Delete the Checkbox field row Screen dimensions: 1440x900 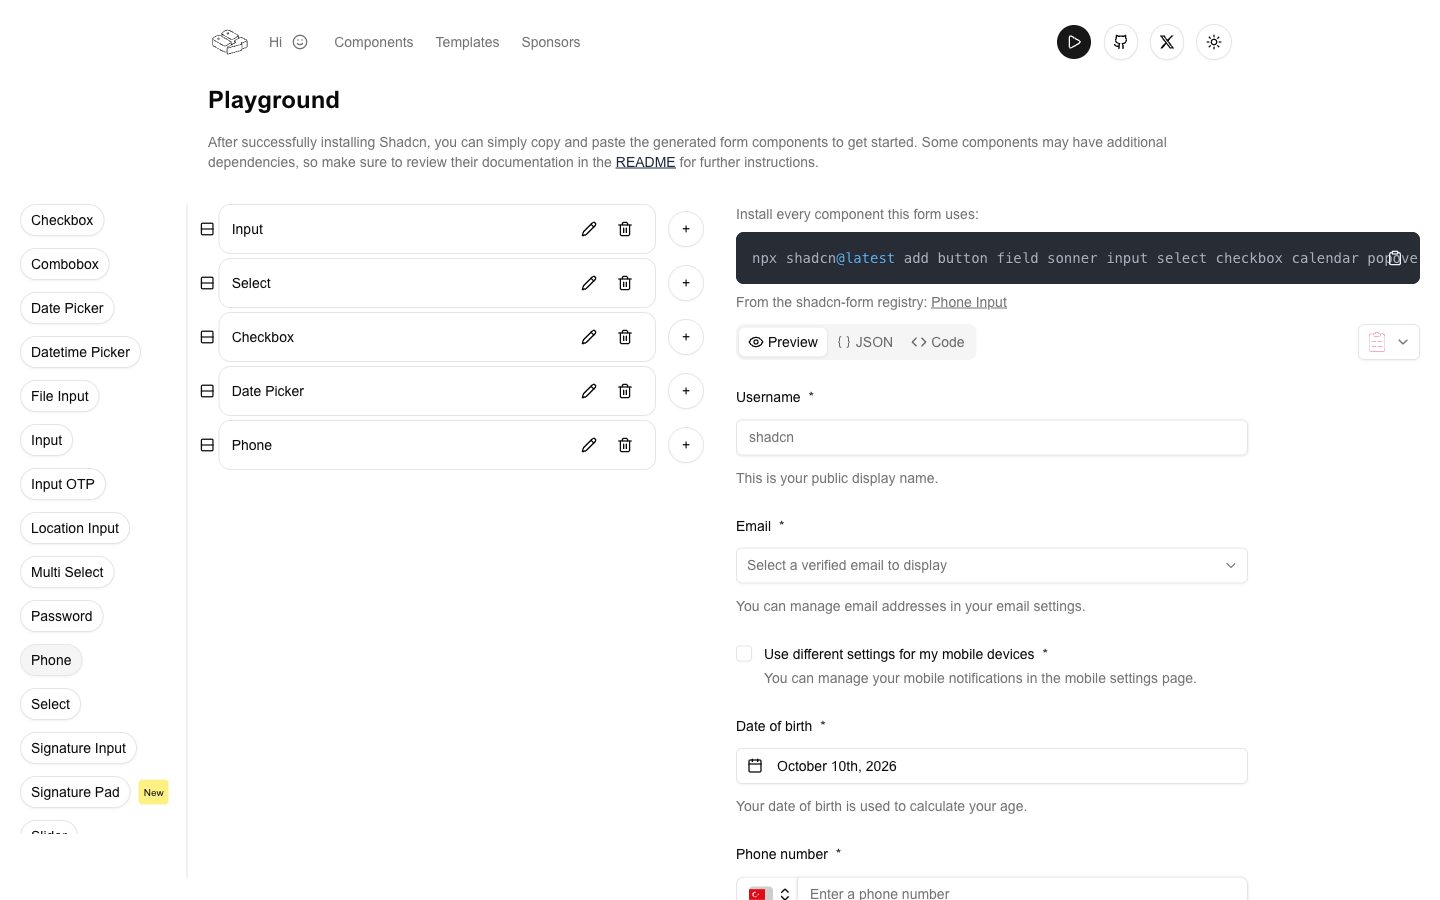point(625,337)
